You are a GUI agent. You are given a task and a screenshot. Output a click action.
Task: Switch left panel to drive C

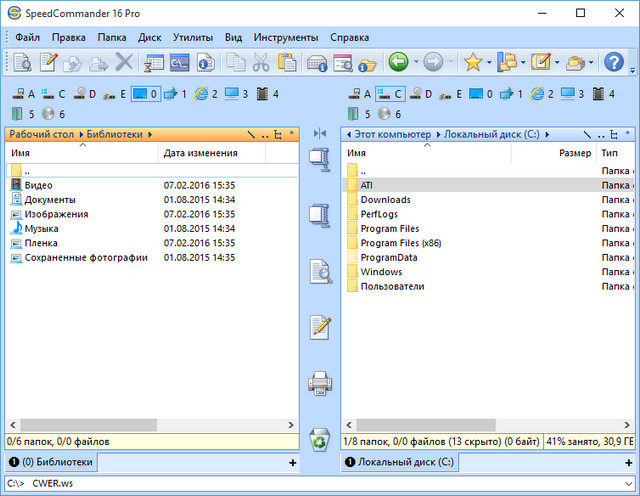(x=54, y=94)
